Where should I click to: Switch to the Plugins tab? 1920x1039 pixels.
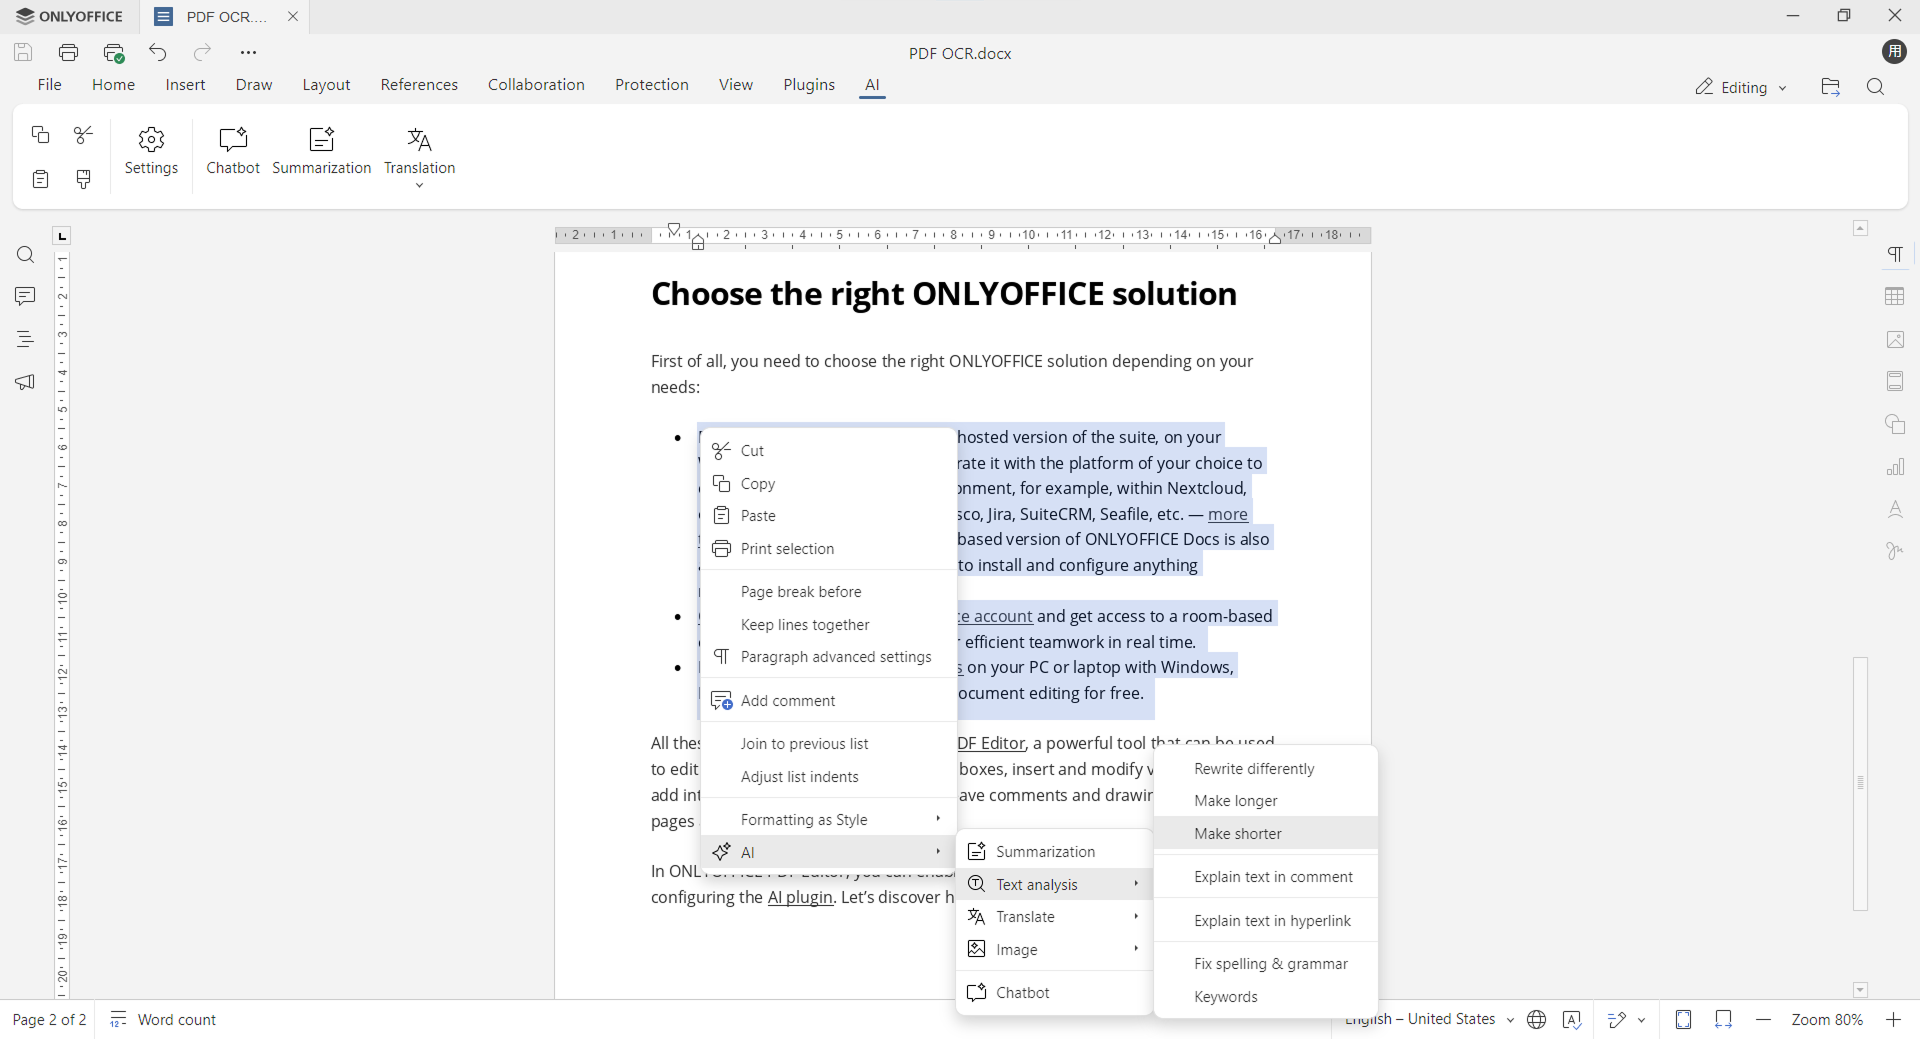coord(809,85)
